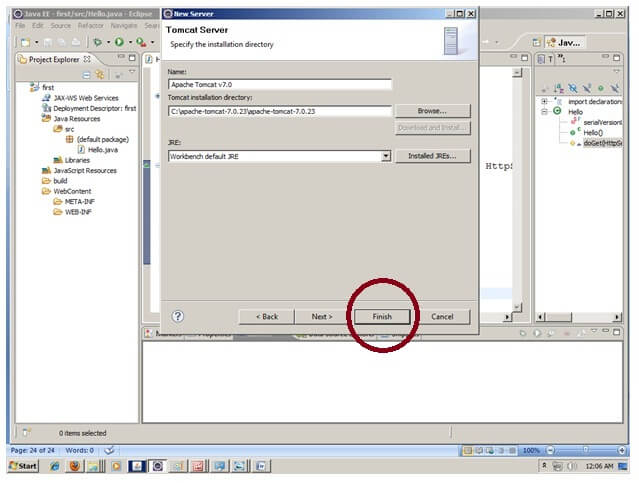Collapse the Hello class node in Outline
The image size is (639, 483).
pos(544,111)
